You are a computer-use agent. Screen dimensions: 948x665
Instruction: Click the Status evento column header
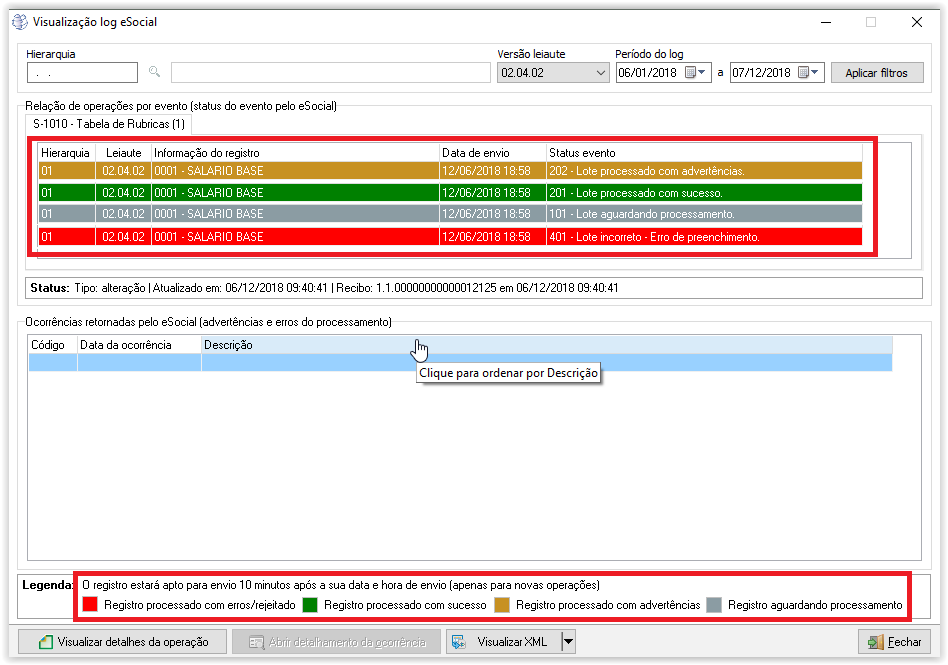pyautogui.click(x=700, y=152)
